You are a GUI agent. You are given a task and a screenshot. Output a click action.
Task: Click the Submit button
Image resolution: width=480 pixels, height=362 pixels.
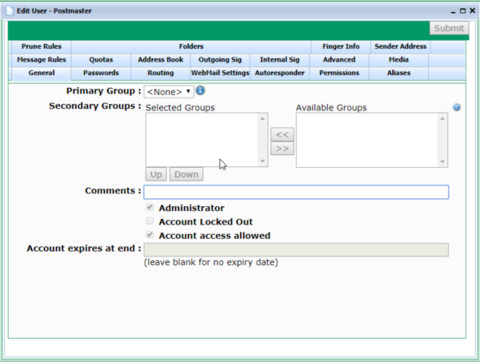[449, 28]
